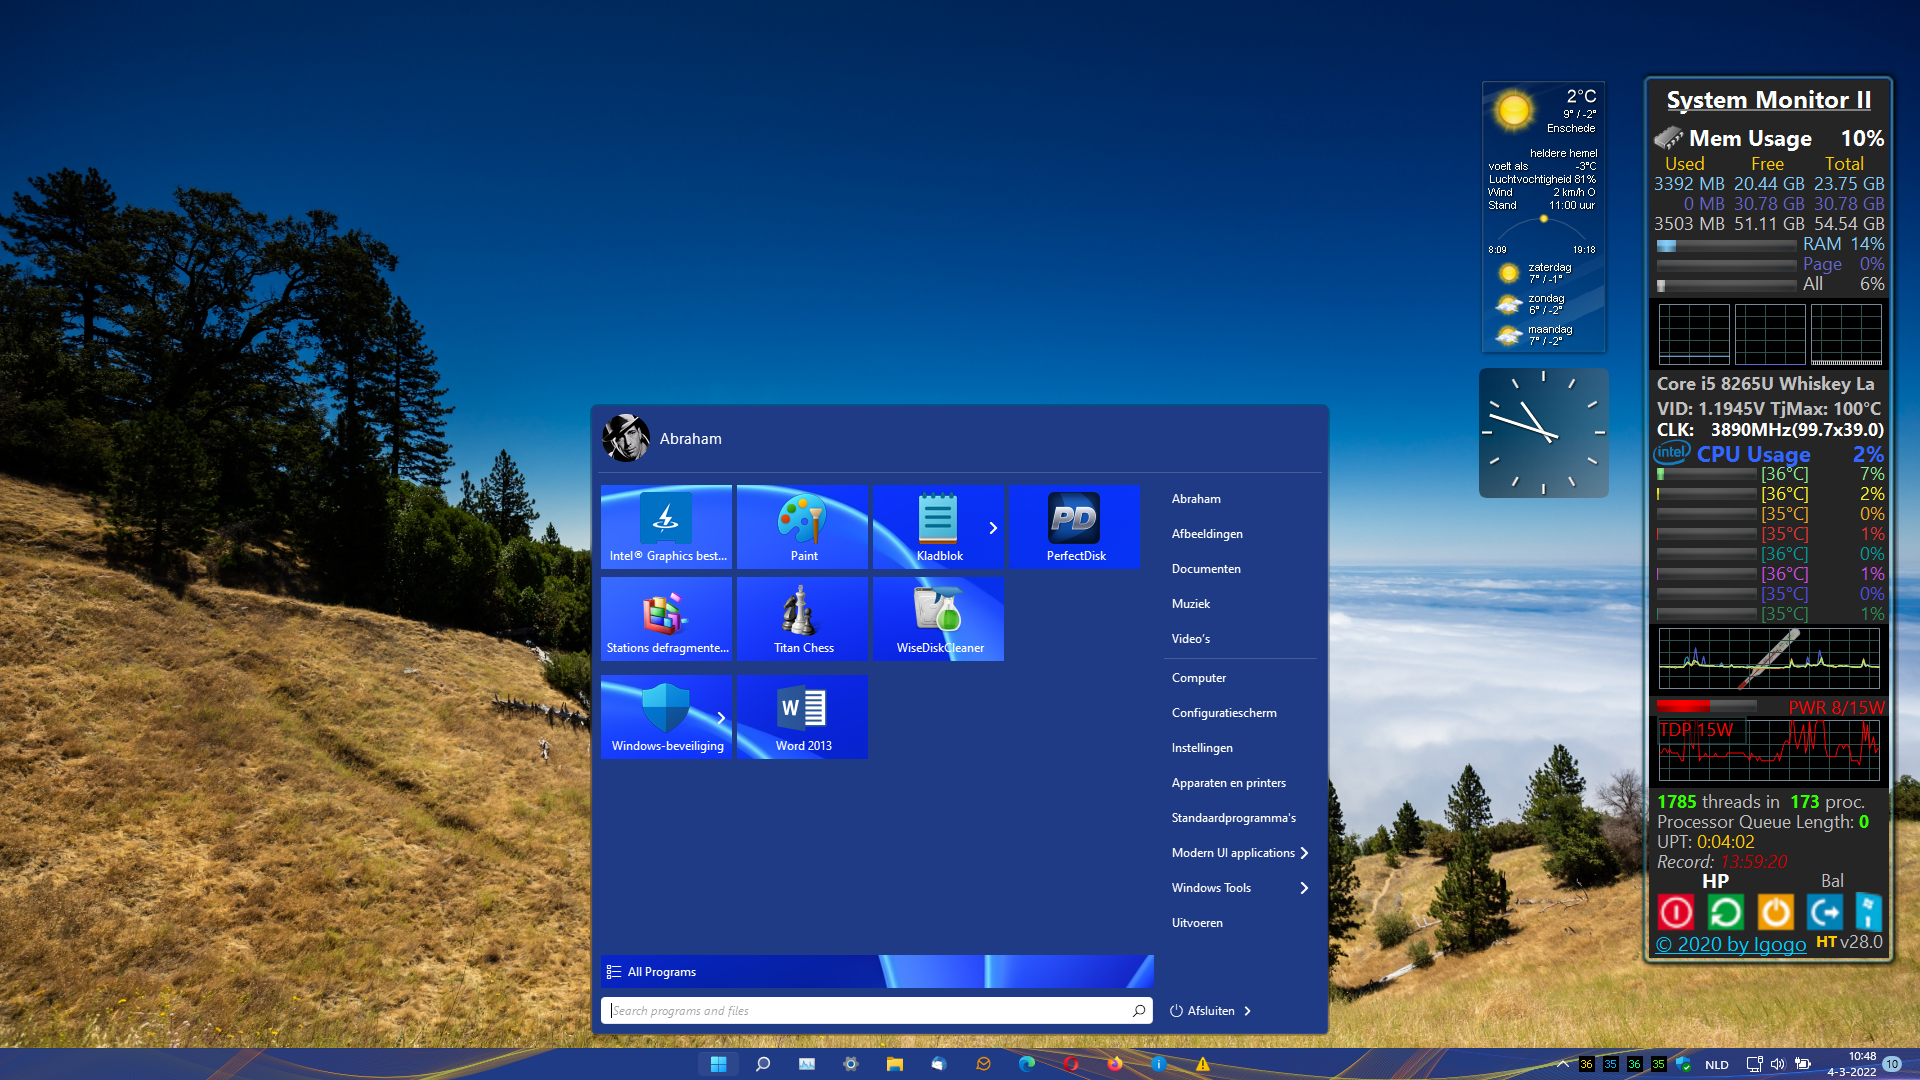Open Apparaten en printers

coord(1229,782)
